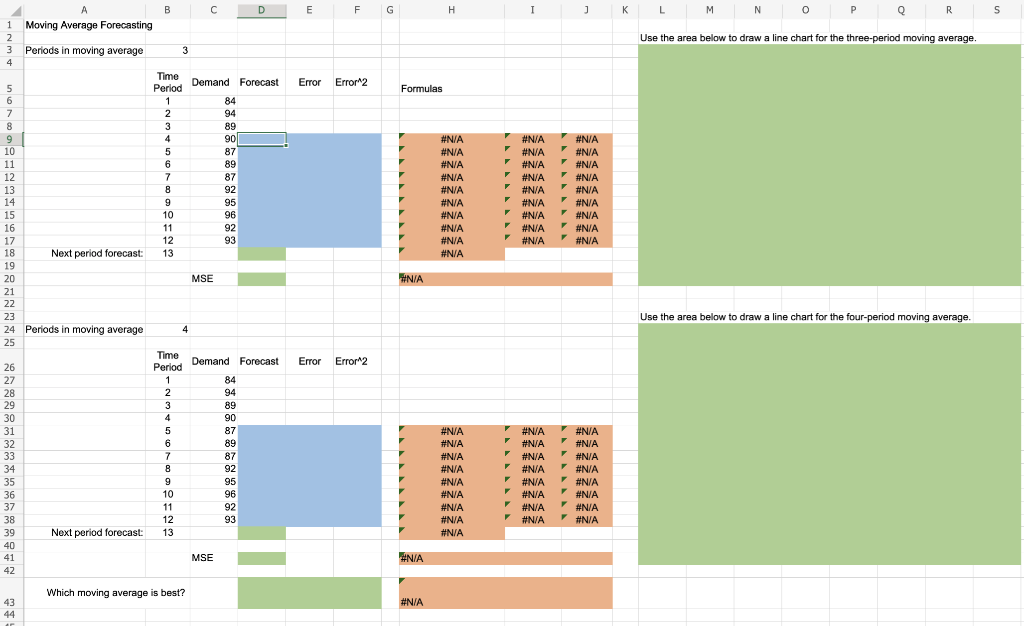The image size is (1024, 626).
Task: Select row 31 header
Action: (10, 431)
